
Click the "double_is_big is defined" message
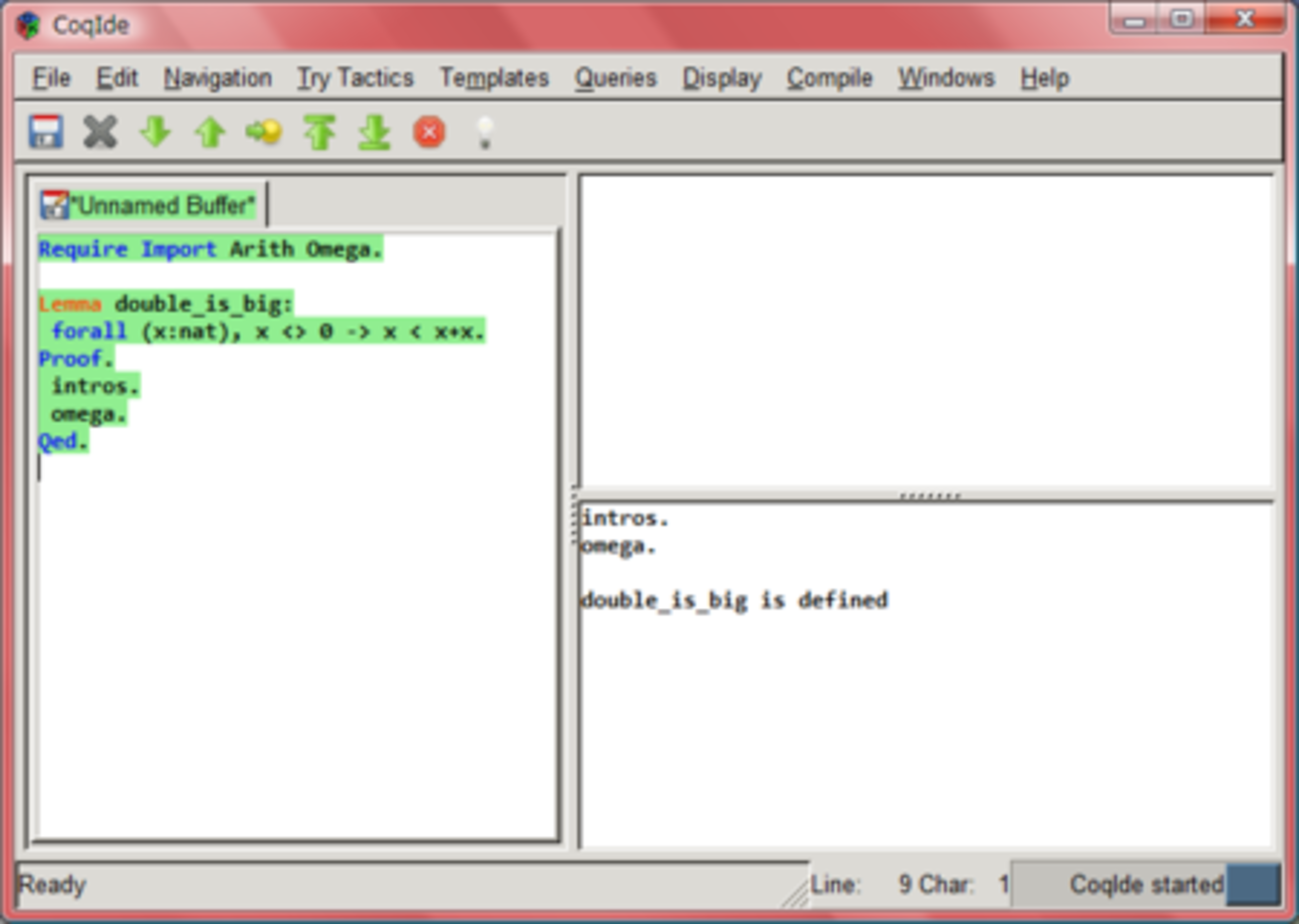(x=734, y=600)
